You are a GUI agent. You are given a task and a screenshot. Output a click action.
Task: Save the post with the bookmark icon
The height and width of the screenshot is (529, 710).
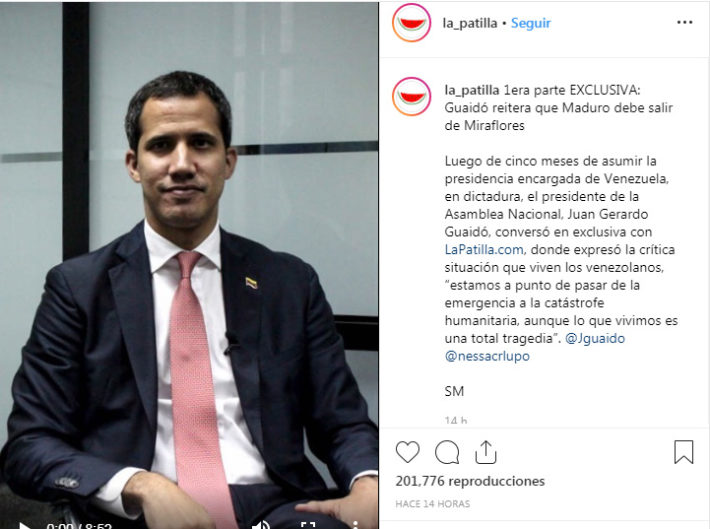tap(684, 452)
